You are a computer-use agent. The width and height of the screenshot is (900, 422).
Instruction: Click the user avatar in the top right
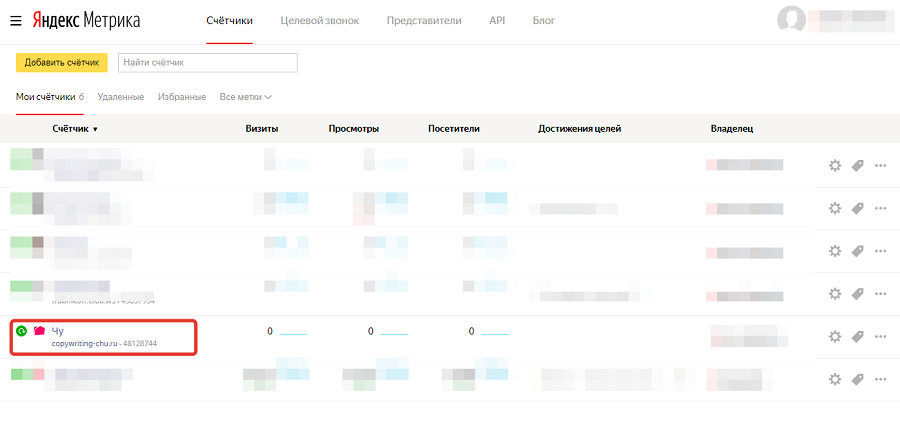(x=791, y=20)
